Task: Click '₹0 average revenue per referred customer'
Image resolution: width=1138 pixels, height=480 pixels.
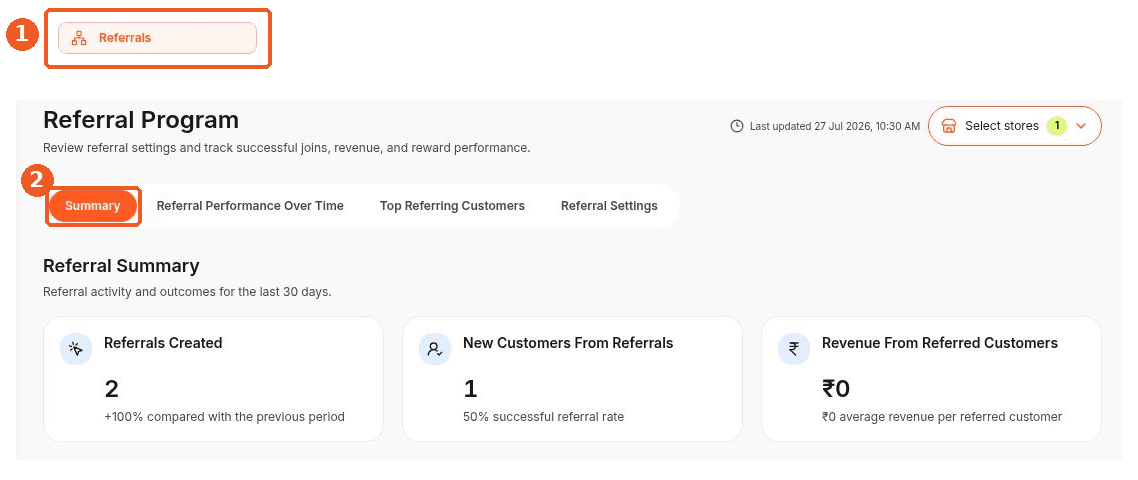Action: 942,418
